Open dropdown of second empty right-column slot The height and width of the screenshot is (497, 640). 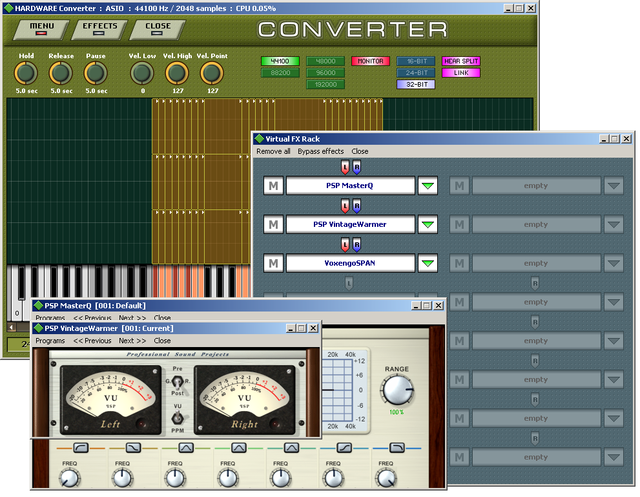[613, 224]
